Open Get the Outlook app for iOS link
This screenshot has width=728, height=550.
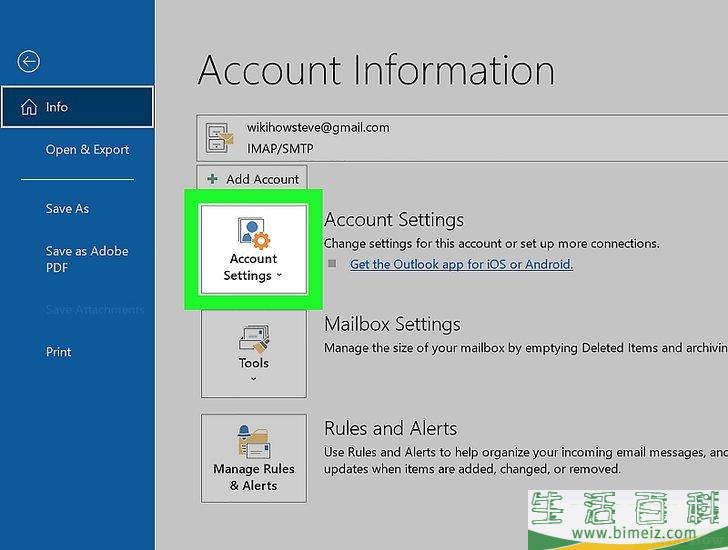pos(462,264)
